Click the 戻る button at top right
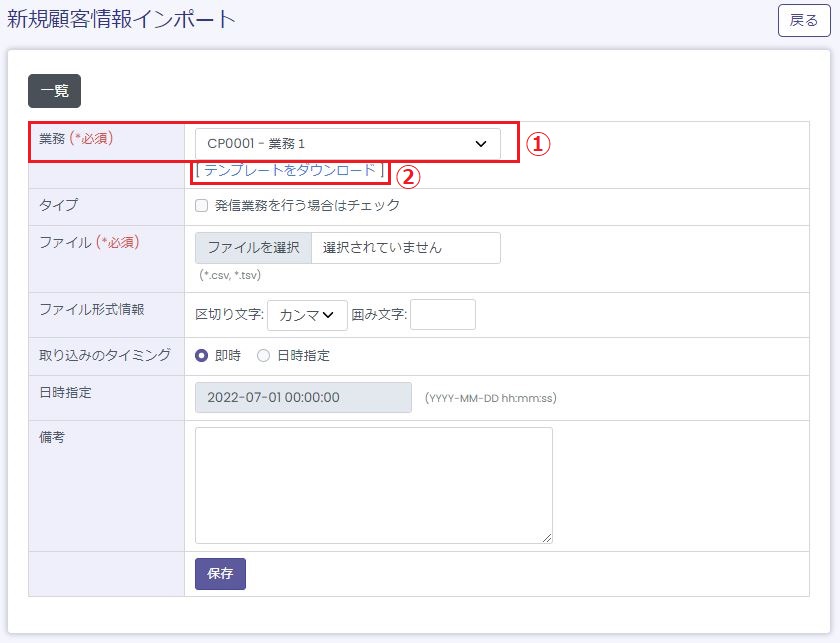 point(803,20)
